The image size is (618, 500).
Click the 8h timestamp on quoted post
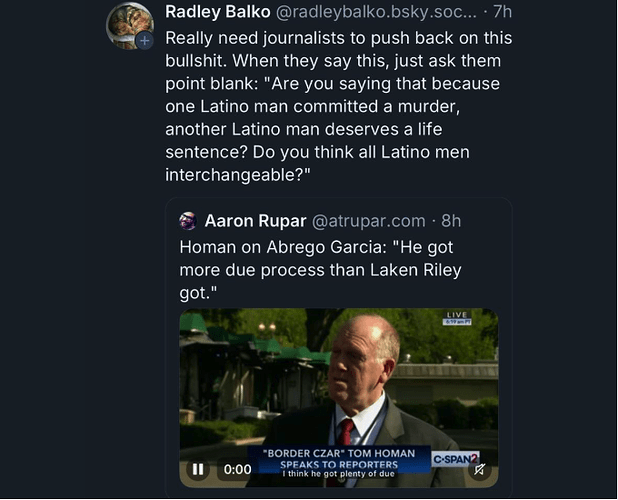(451, 221)
